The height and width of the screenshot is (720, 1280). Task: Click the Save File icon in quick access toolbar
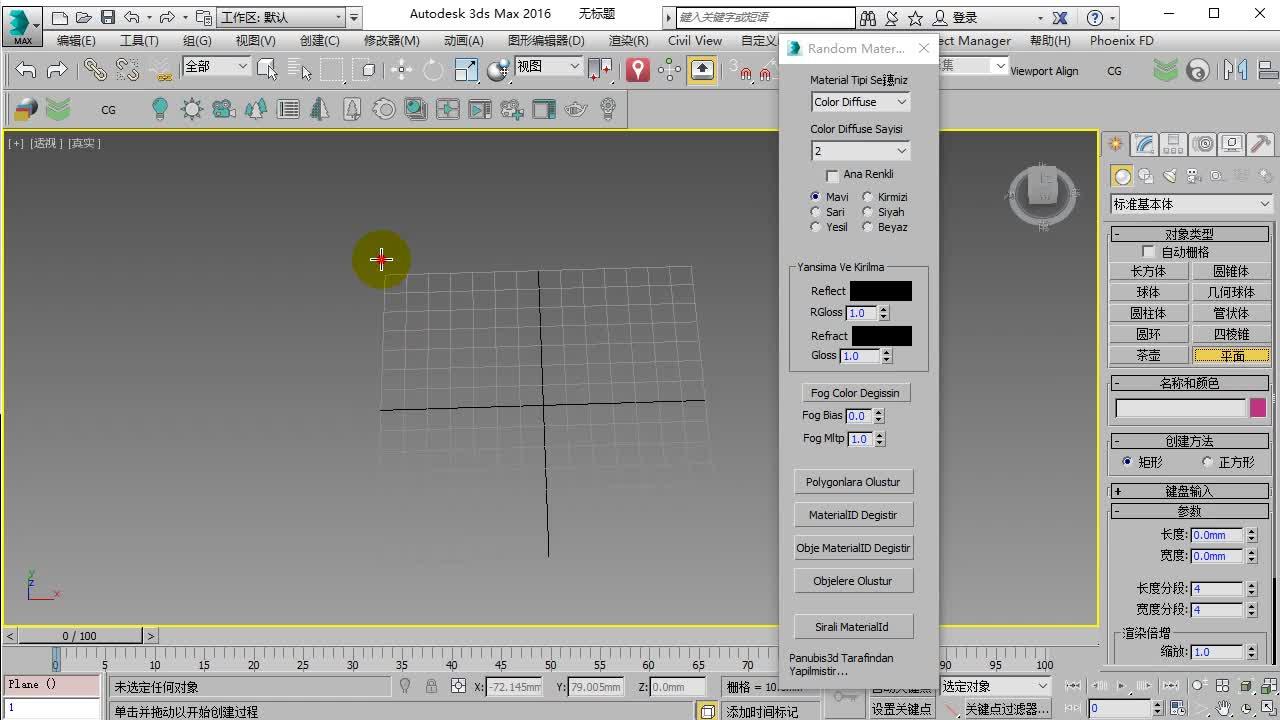[107, 17]
